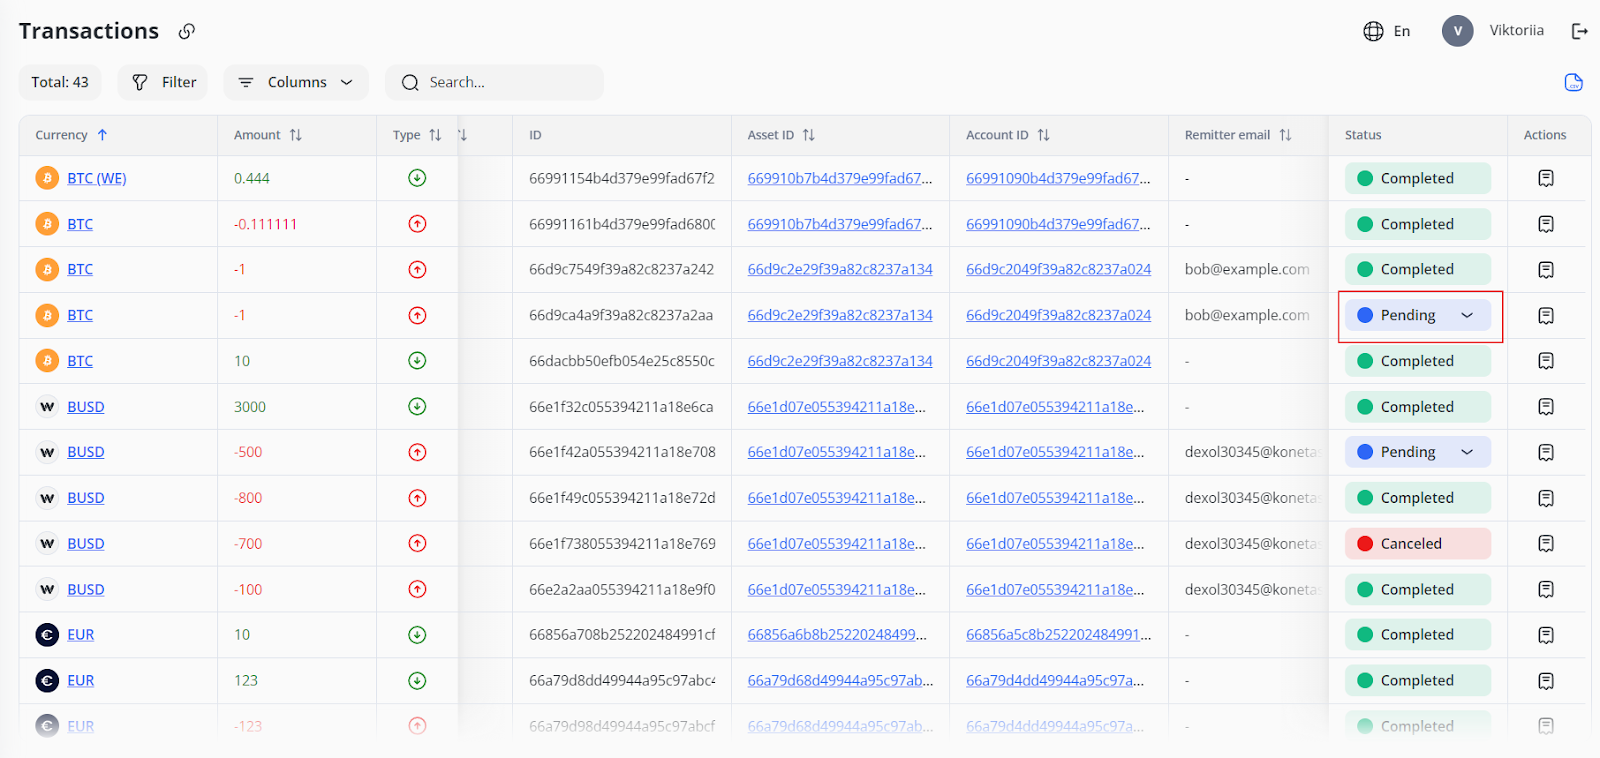Open BUSD link in 3000 row

[x=86, y=407]
